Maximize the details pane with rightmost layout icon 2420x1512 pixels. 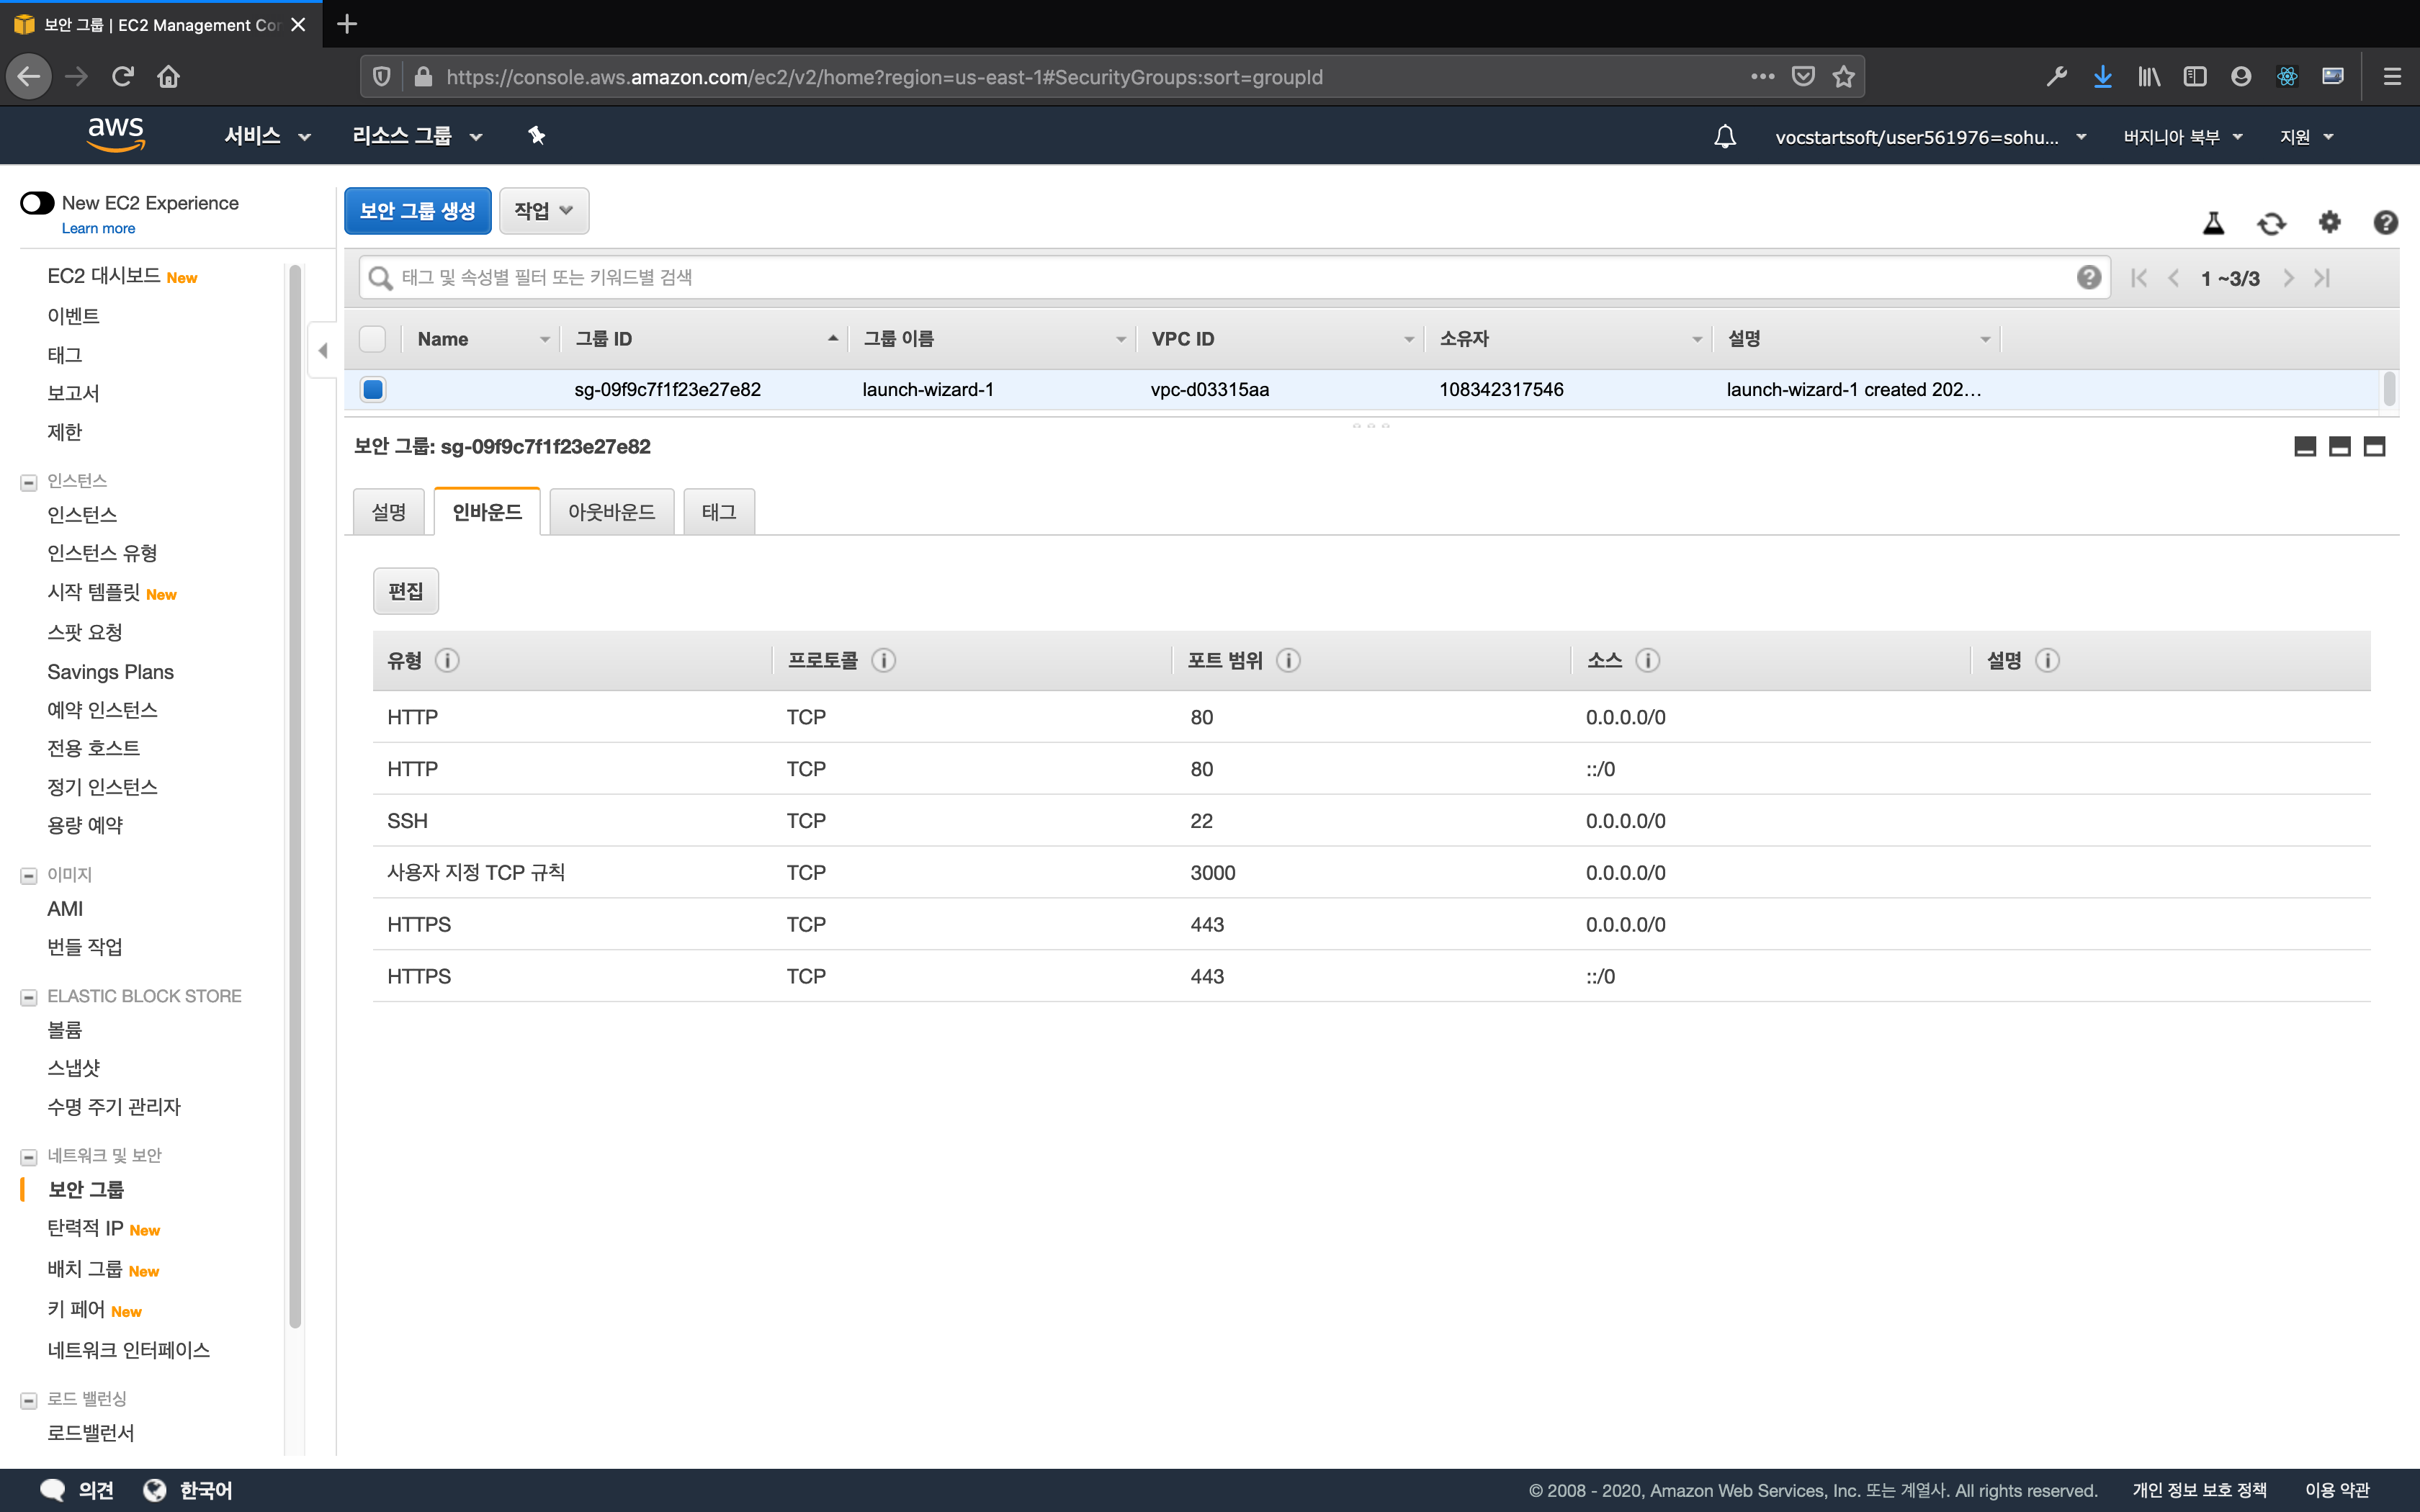pos(2374,447)
